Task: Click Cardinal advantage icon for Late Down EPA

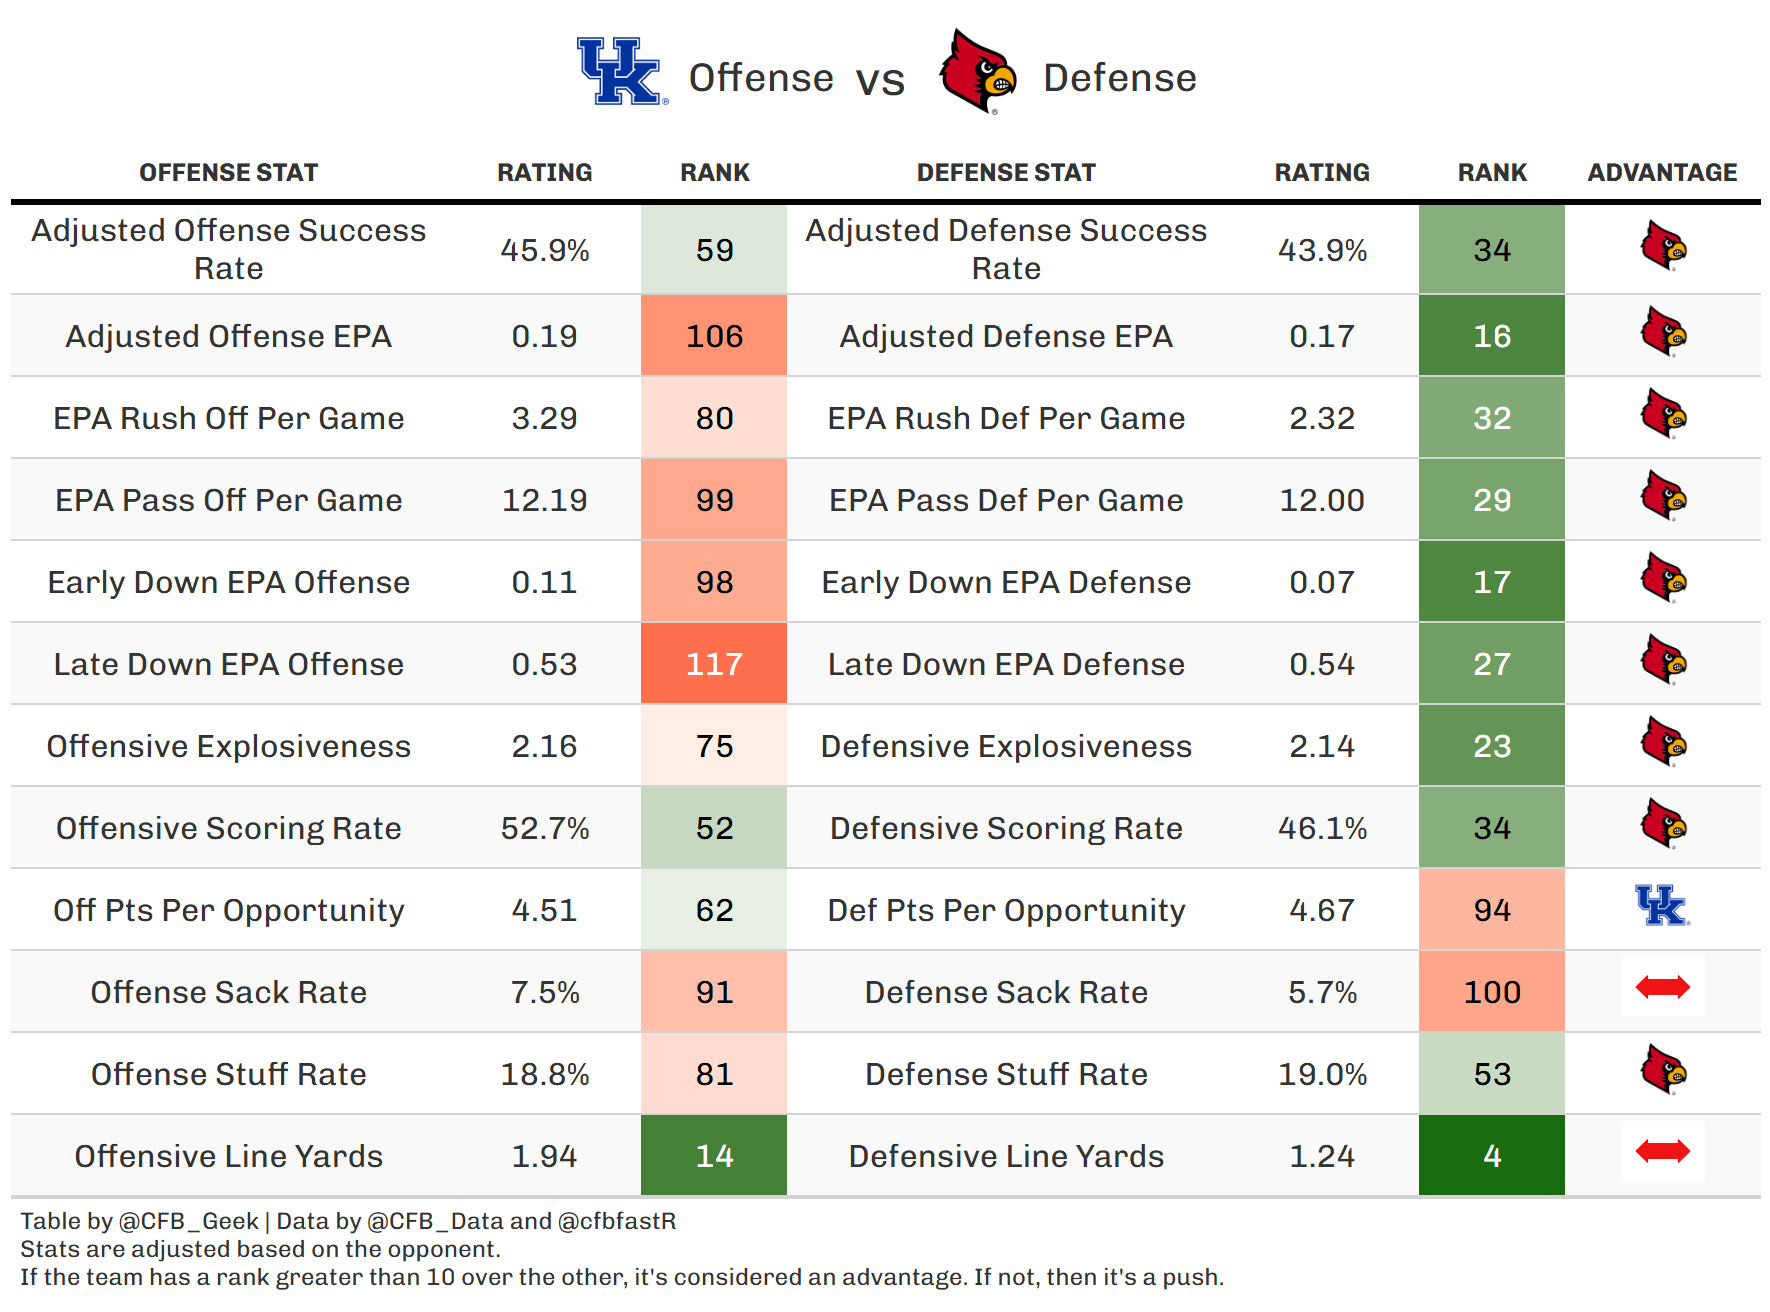Action: [x=1663, y=661]
